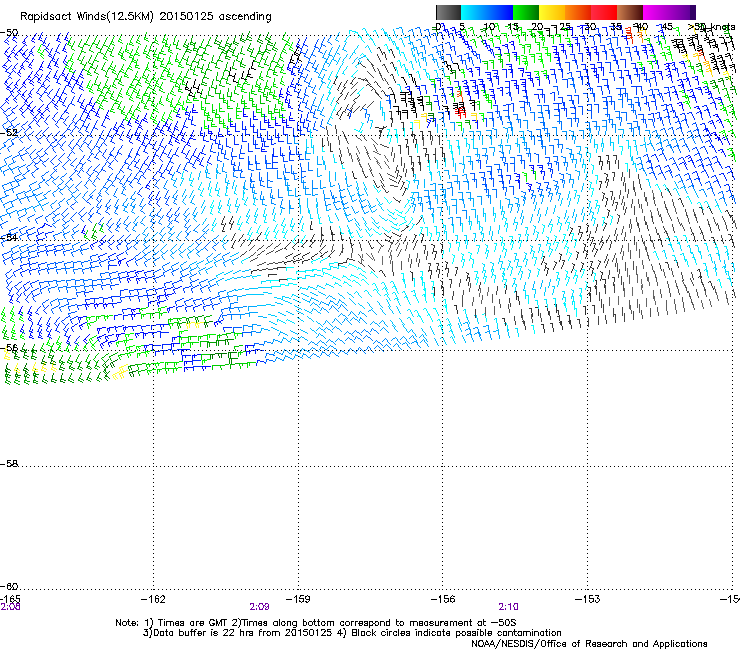This screenshot has width=740, height=650.
Task: Click the purple '2:08' time label
Action: [x=10, y=607]
